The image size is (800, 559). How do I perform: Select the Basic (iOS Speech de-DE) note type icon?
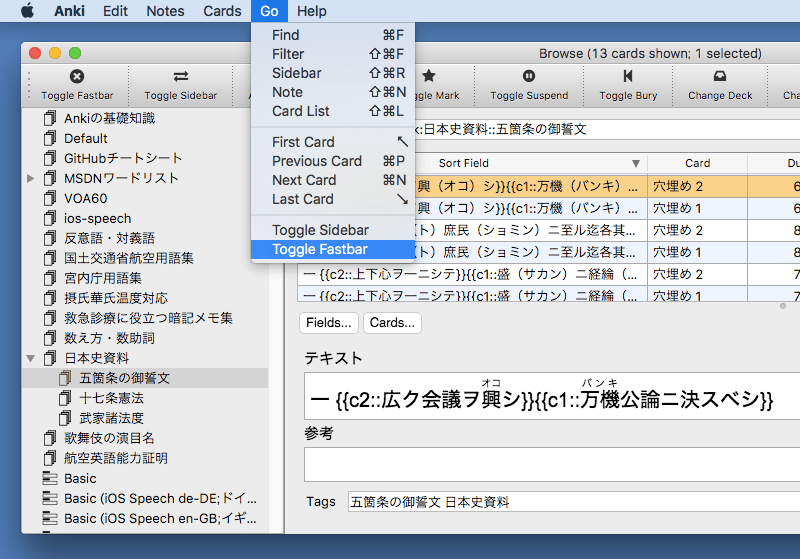(x=50, y=498)
